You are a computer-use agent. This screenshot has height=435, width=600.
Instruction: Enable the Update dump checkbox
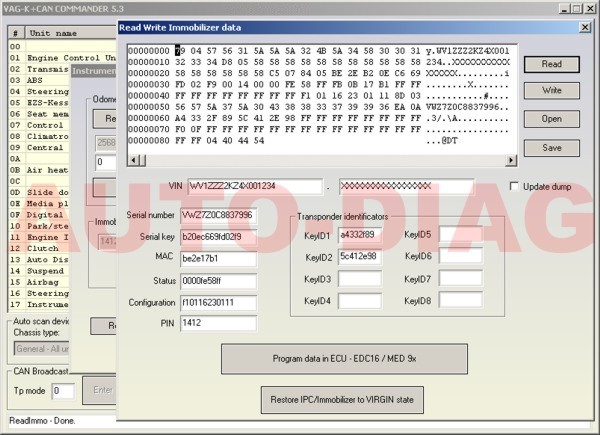click(515, 186)
